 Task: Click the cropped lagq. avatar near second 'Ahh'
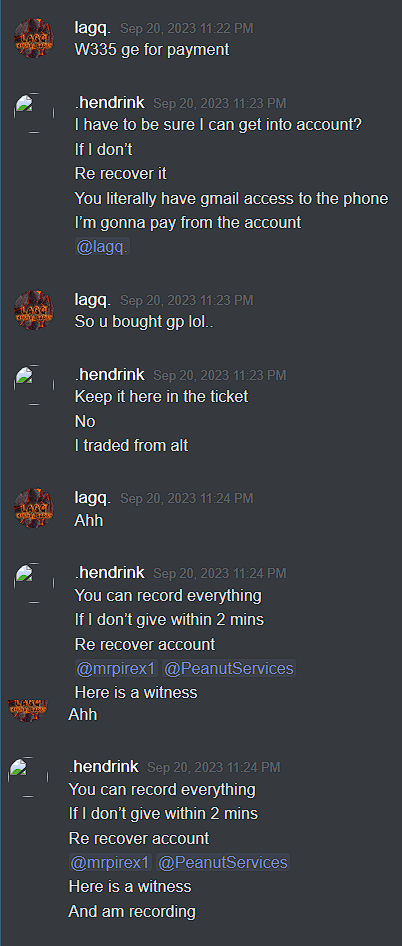tap(28, 711)
